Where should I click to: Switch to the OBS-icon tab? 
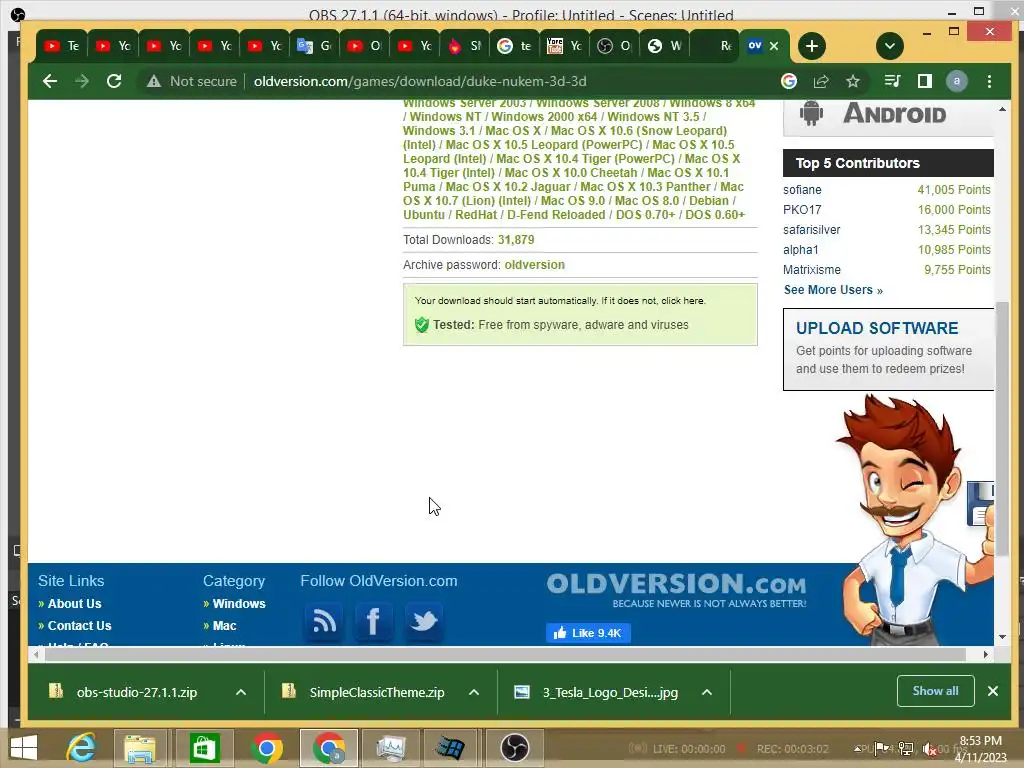tap(616, 46)
